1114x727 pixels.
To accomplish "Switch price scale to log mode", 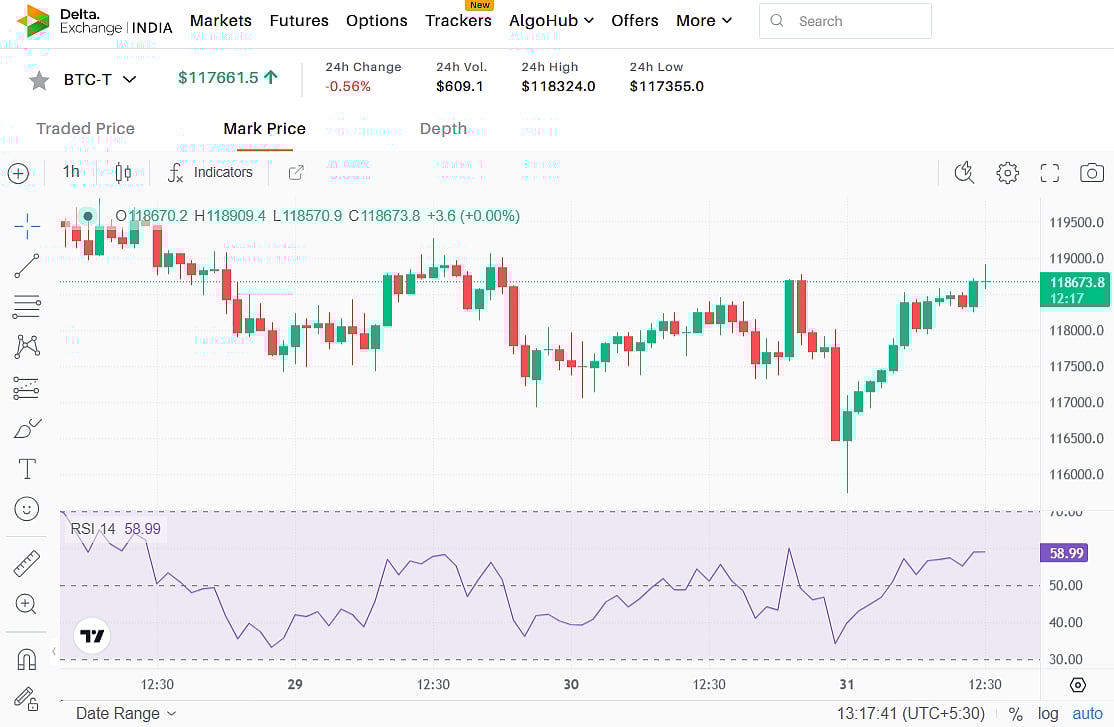I will pyautogui.click(x=1048, y=713).
